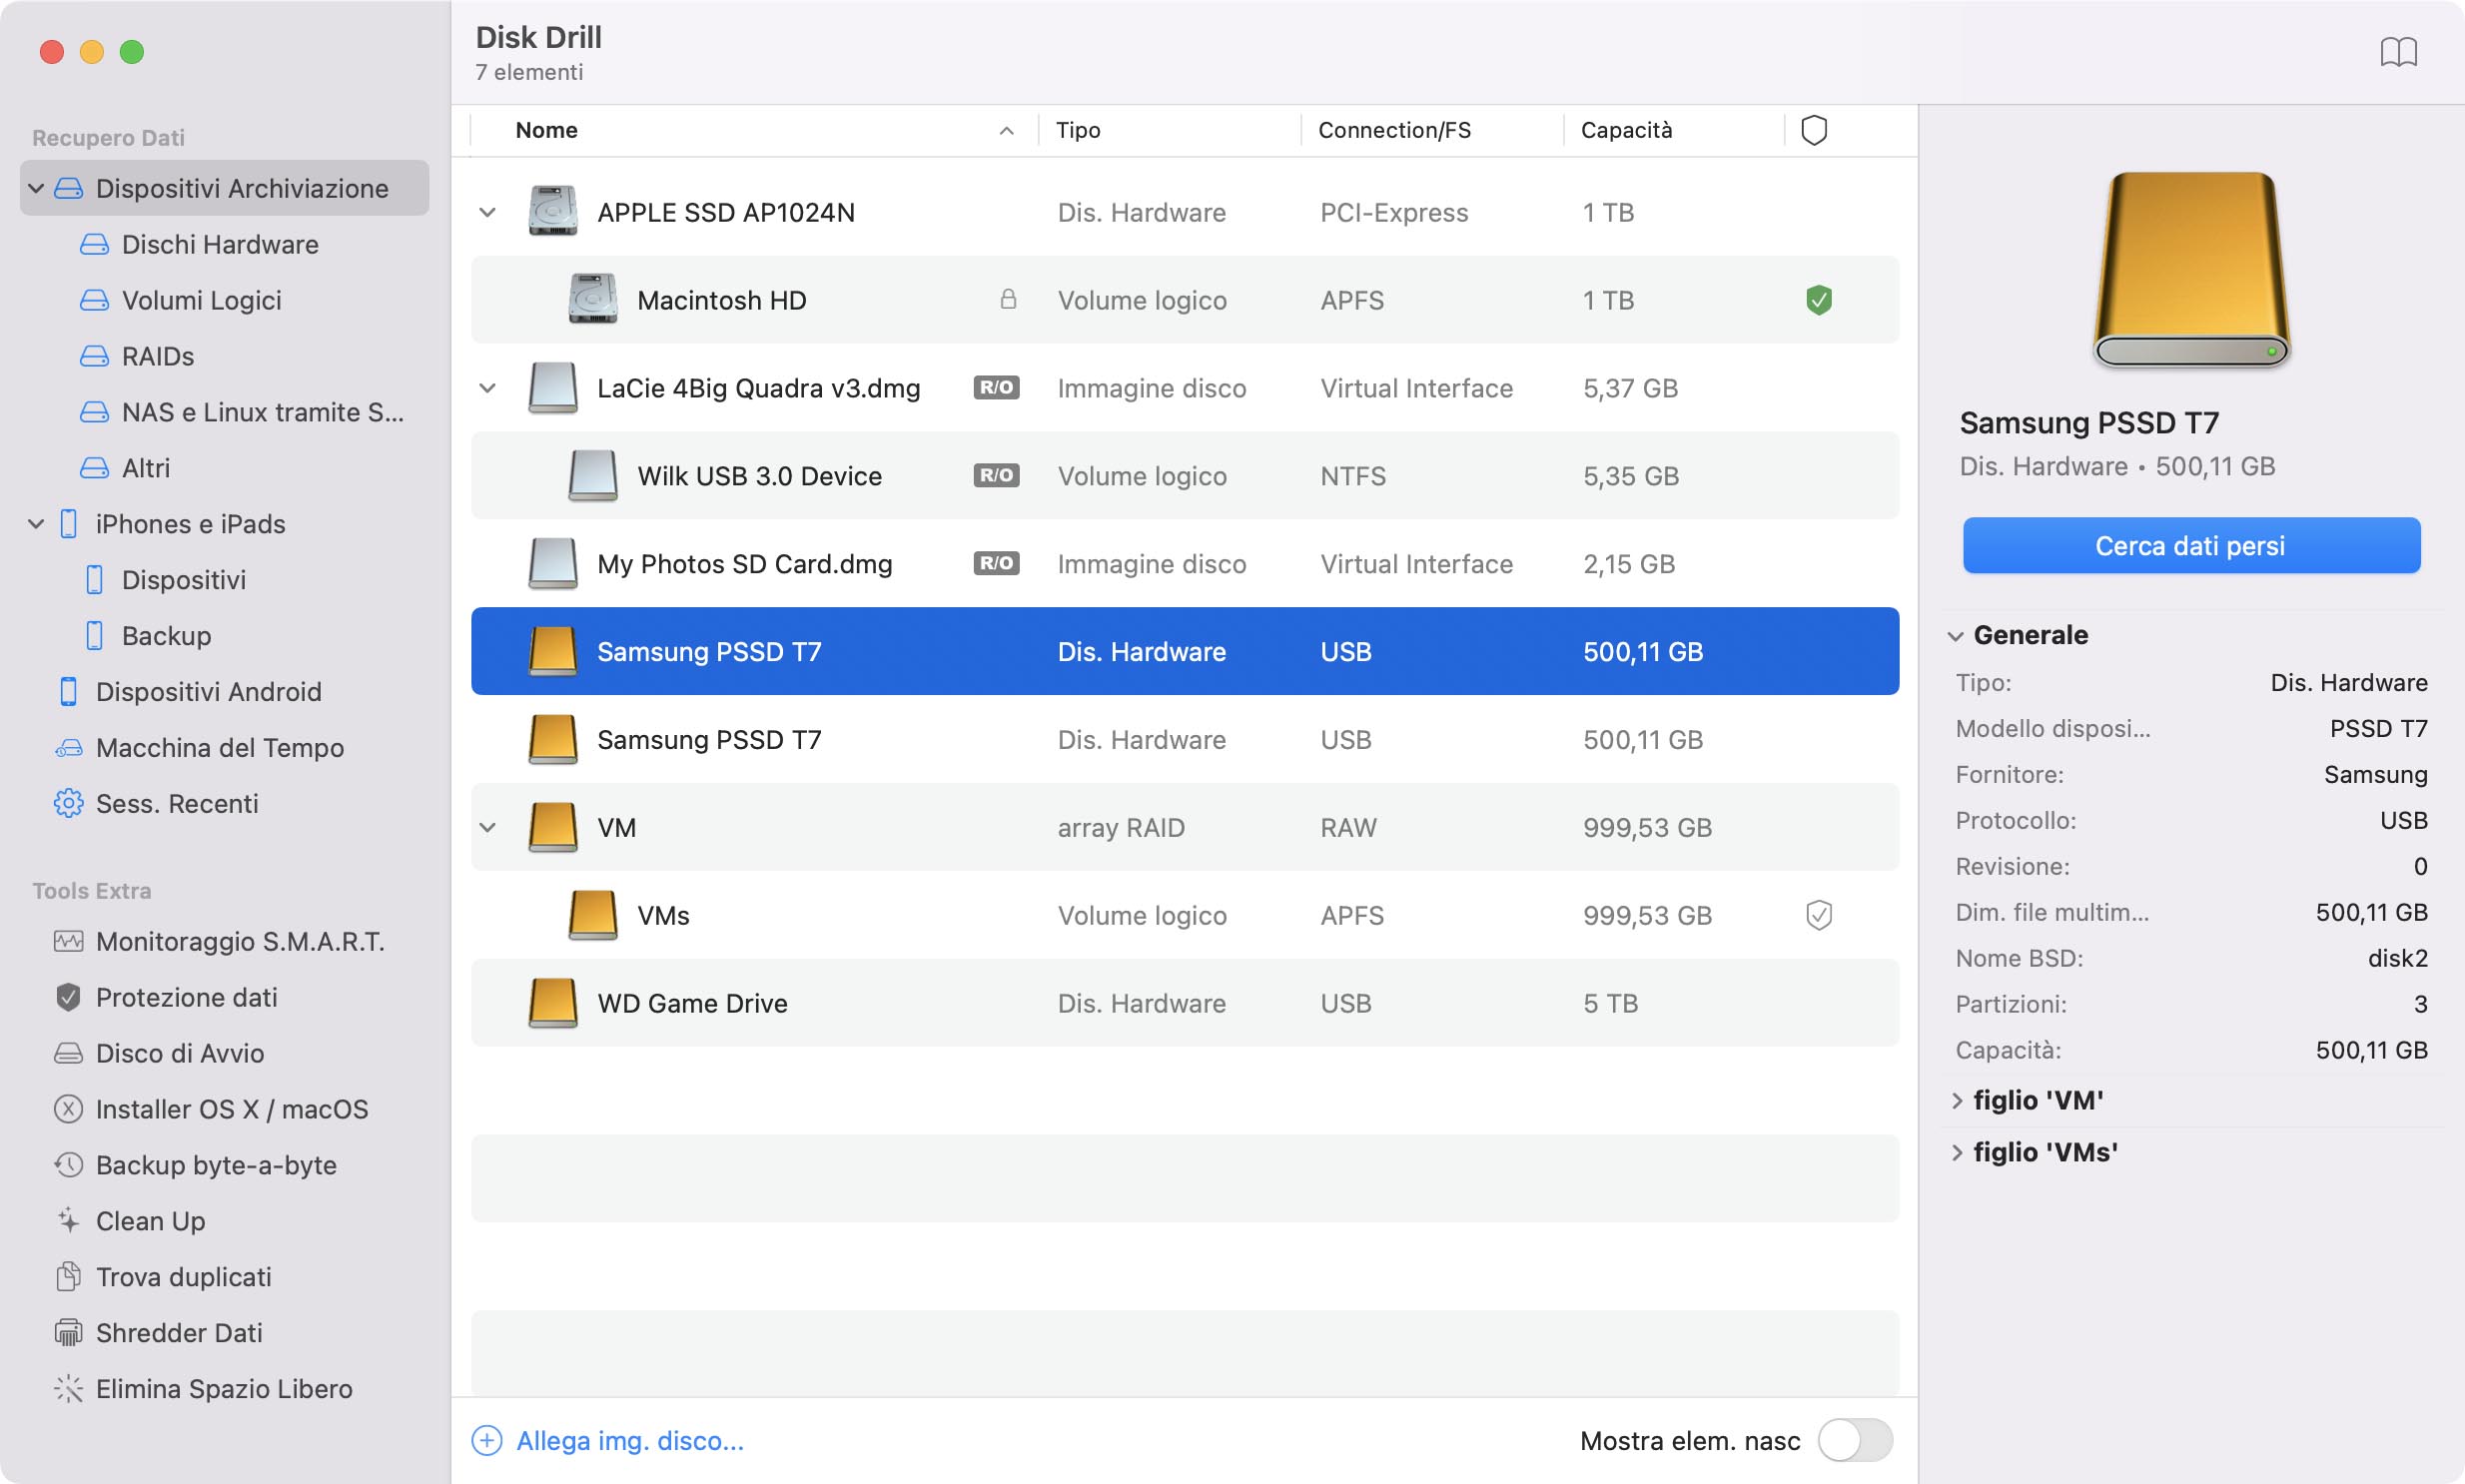Click the R/O badge on Wilk USB 3.0

coord(996,475)
